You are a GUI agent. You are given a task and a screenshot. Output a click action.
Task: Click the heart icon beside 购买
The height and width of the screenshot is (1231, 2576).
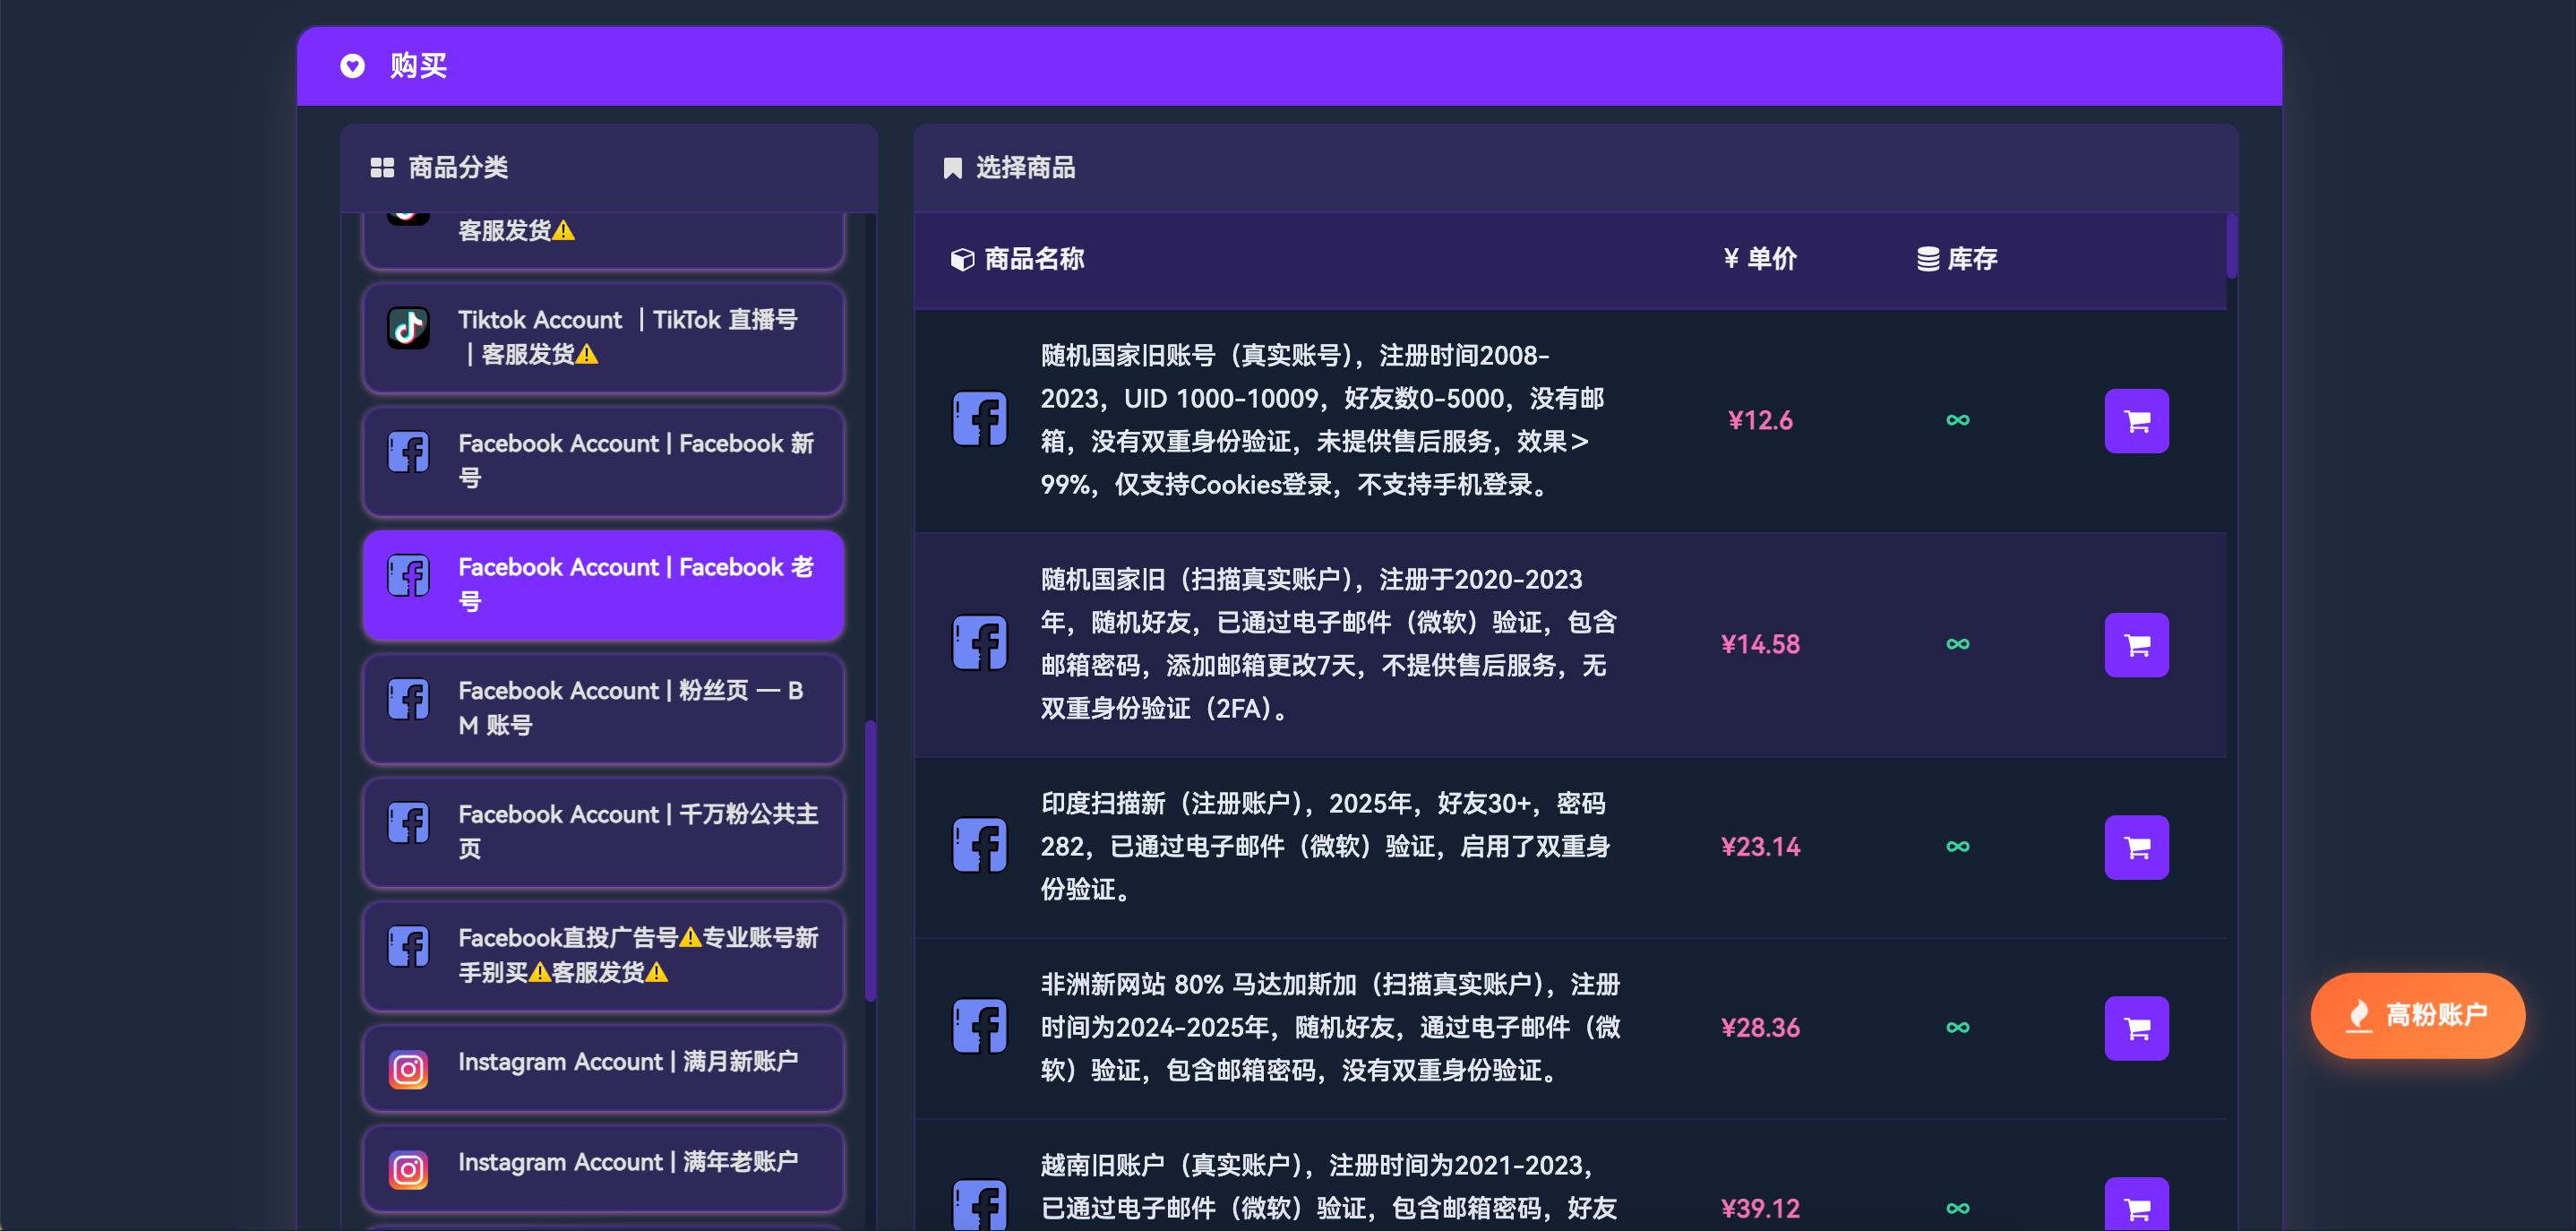pos(352,66)
